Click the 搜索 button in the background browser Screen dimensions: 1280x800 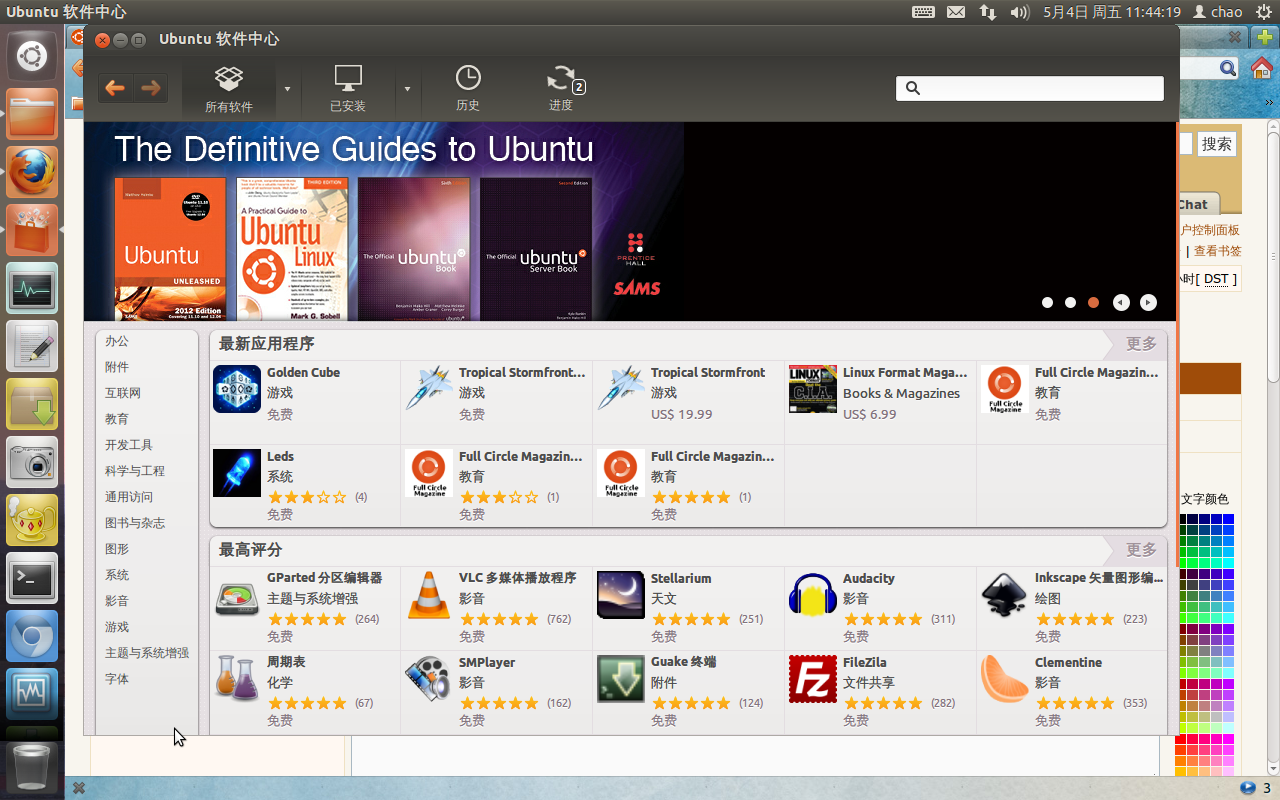[x=1217, y=144]
